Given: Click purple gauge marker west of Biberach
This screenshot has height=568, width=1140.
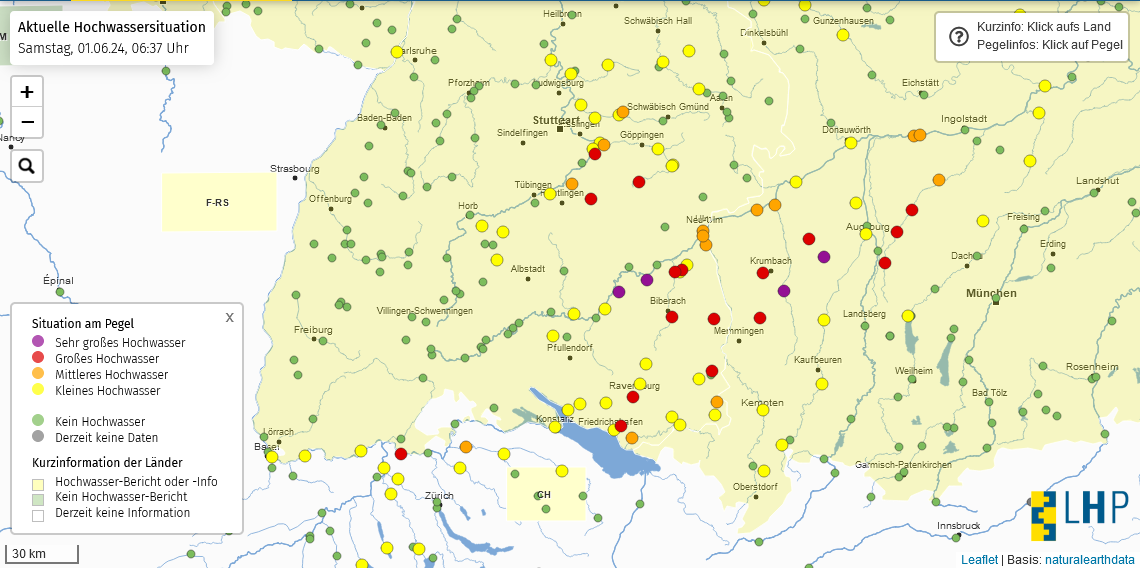Looking at the screenshot, I should 619,292.
